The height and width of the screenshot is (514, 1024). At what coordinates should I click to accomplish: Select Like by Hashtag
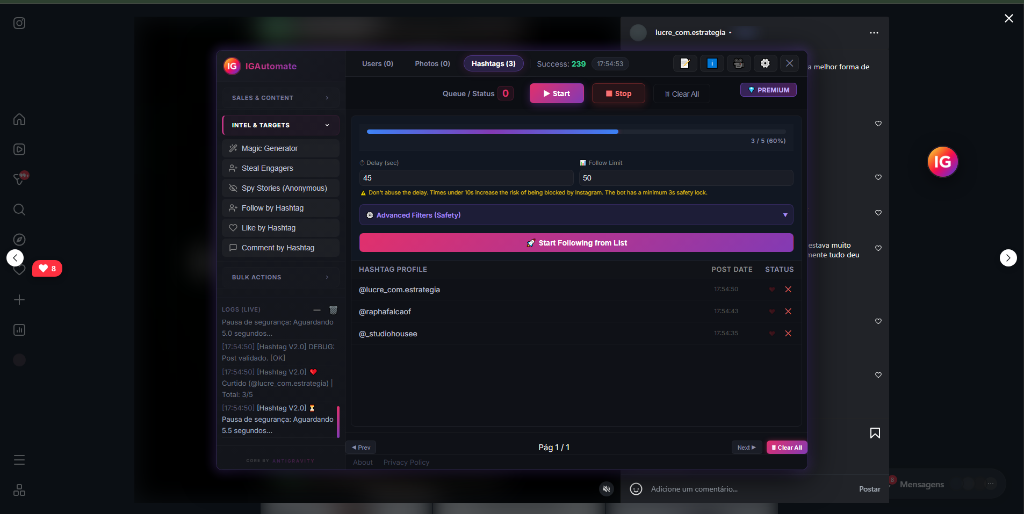coord(281,228)
